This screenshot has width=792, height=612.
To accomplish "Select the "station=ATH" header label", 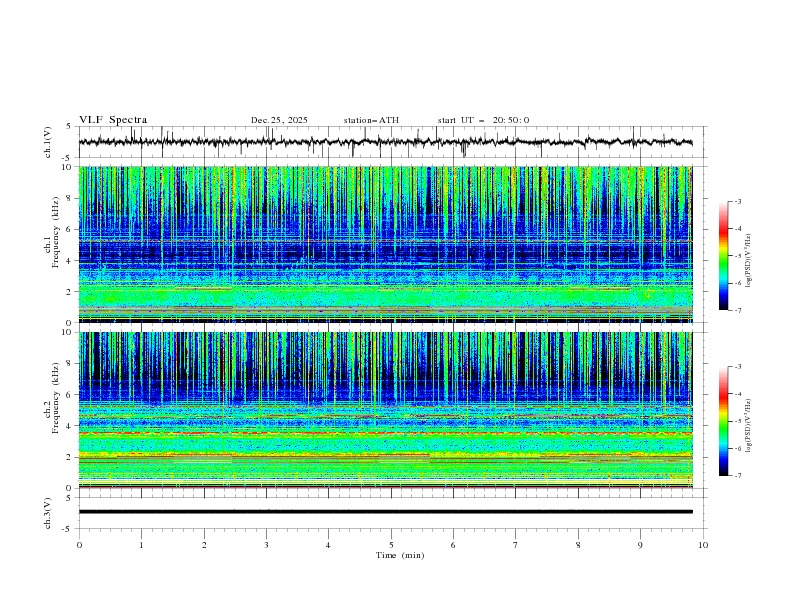I will 371,120.
